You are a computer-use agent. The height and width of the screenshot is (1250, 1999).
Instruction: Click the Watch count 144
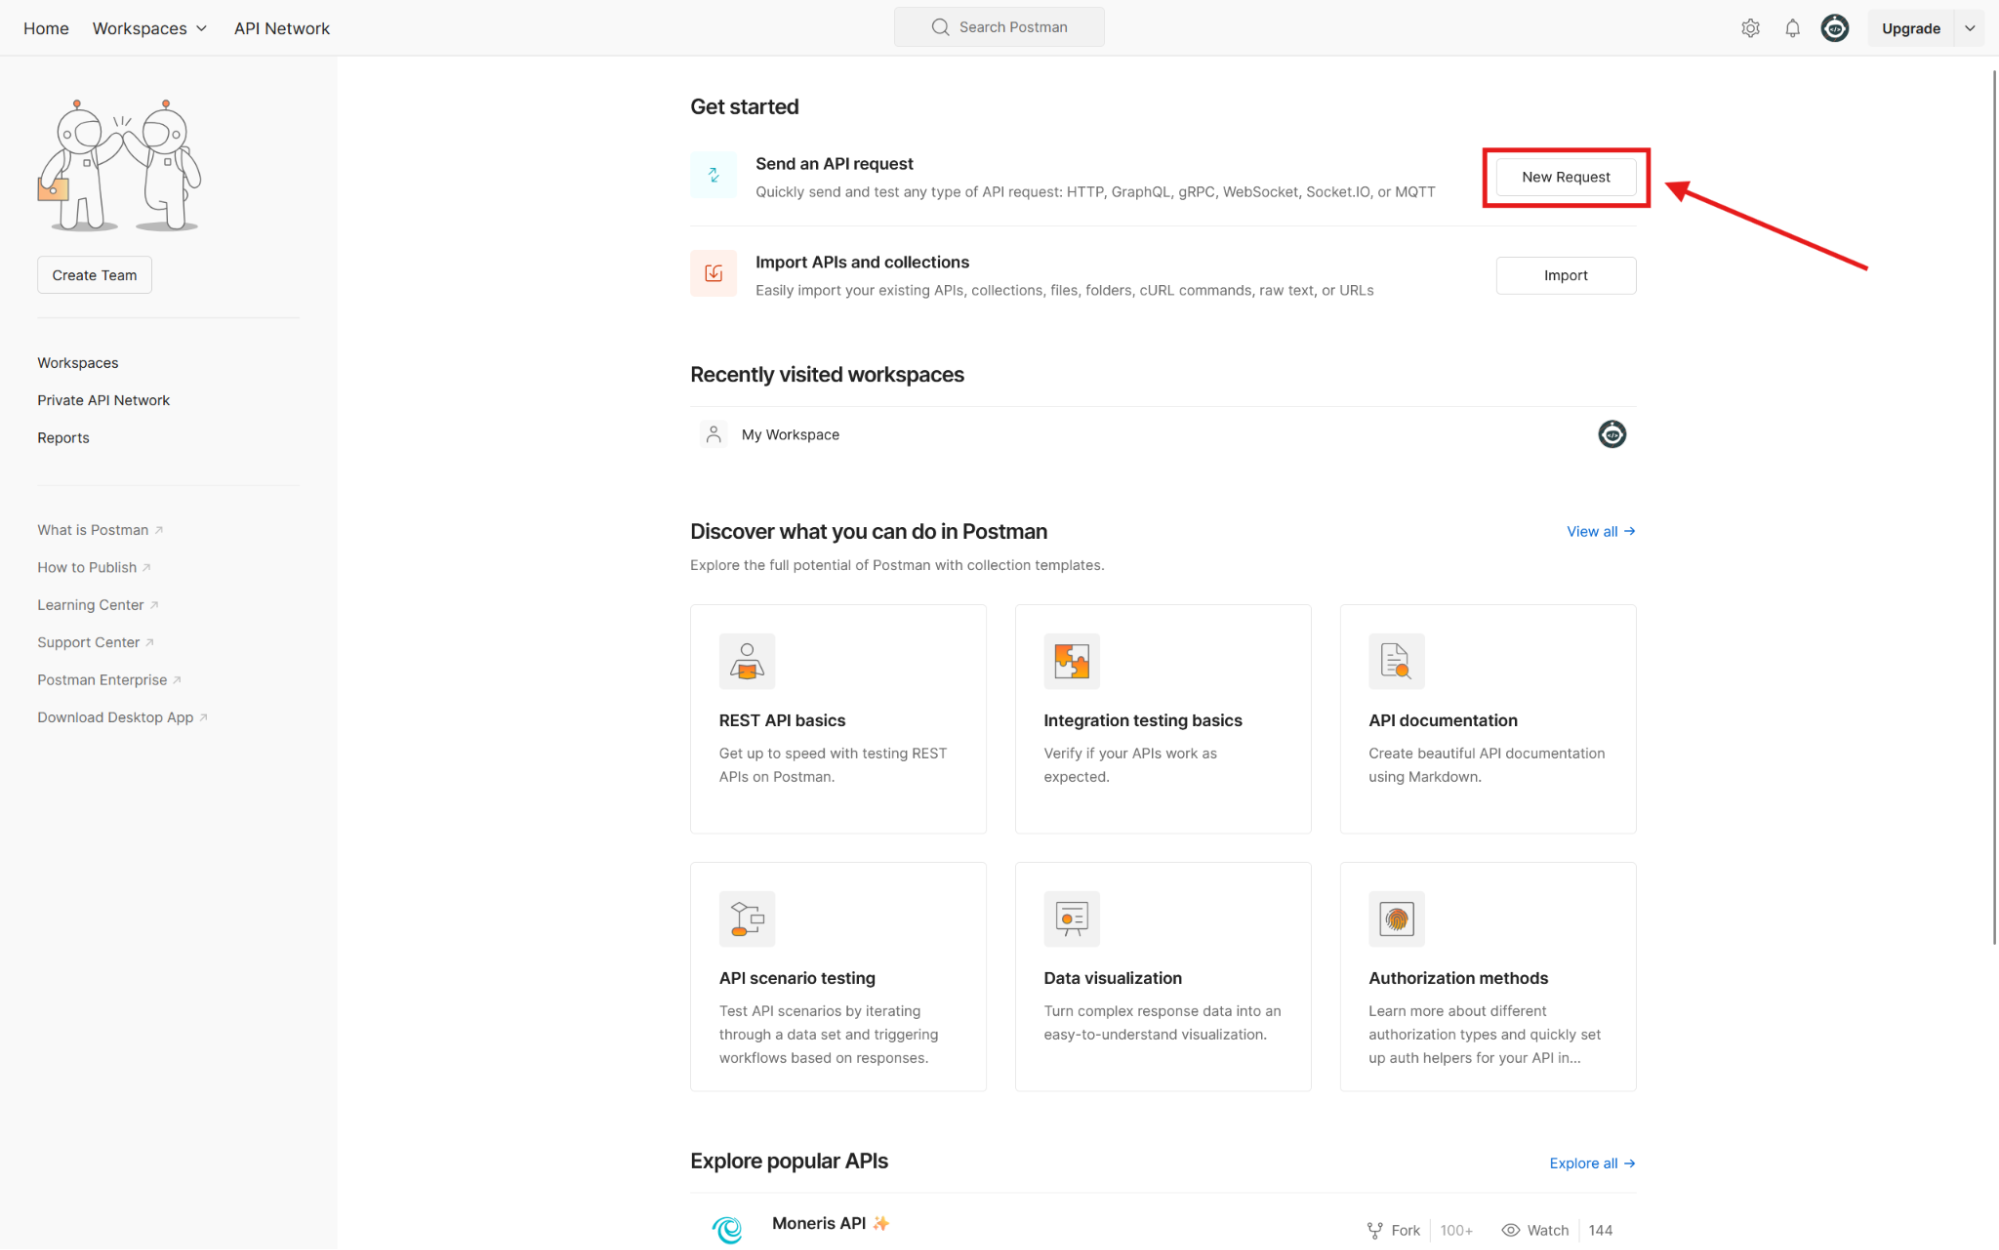click(x=1600, y=1230)
